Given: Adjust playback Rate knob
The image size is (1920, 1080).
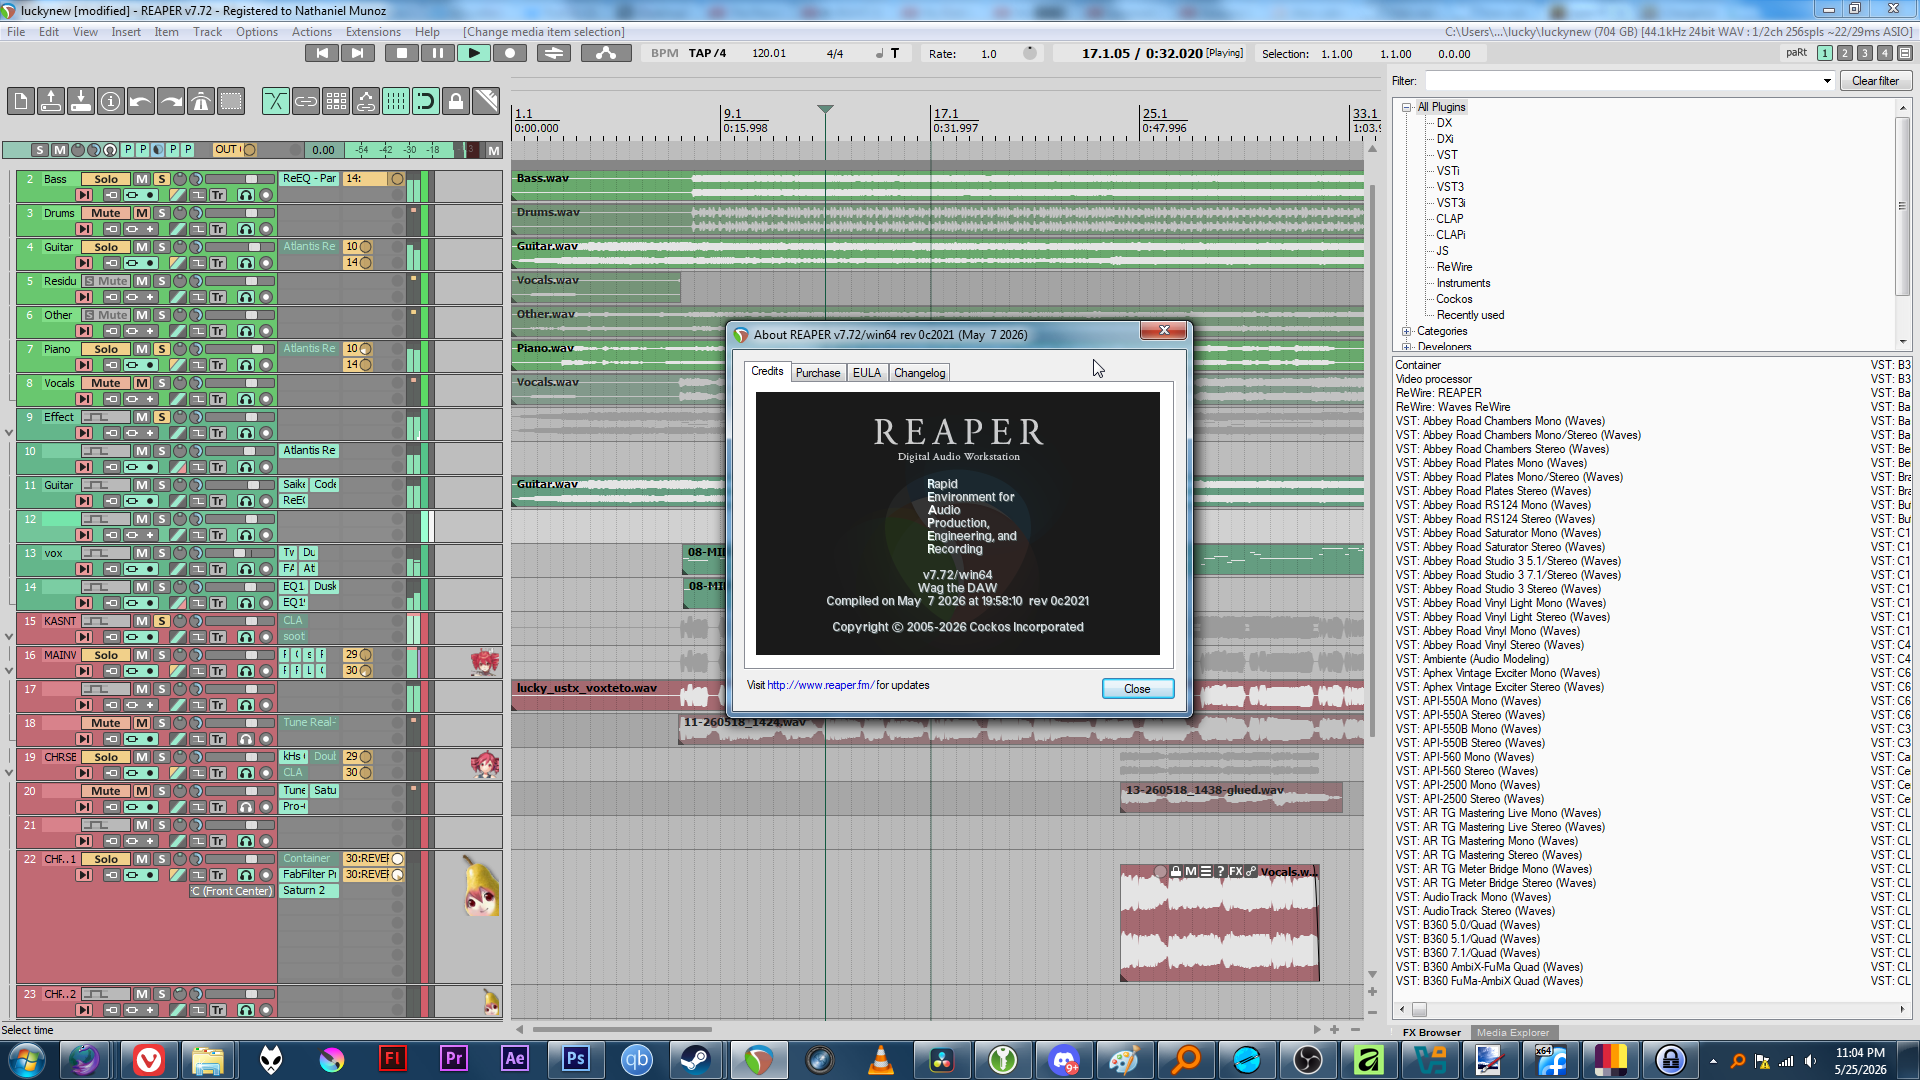Looking at the screenshot, I should (1029, 53).
